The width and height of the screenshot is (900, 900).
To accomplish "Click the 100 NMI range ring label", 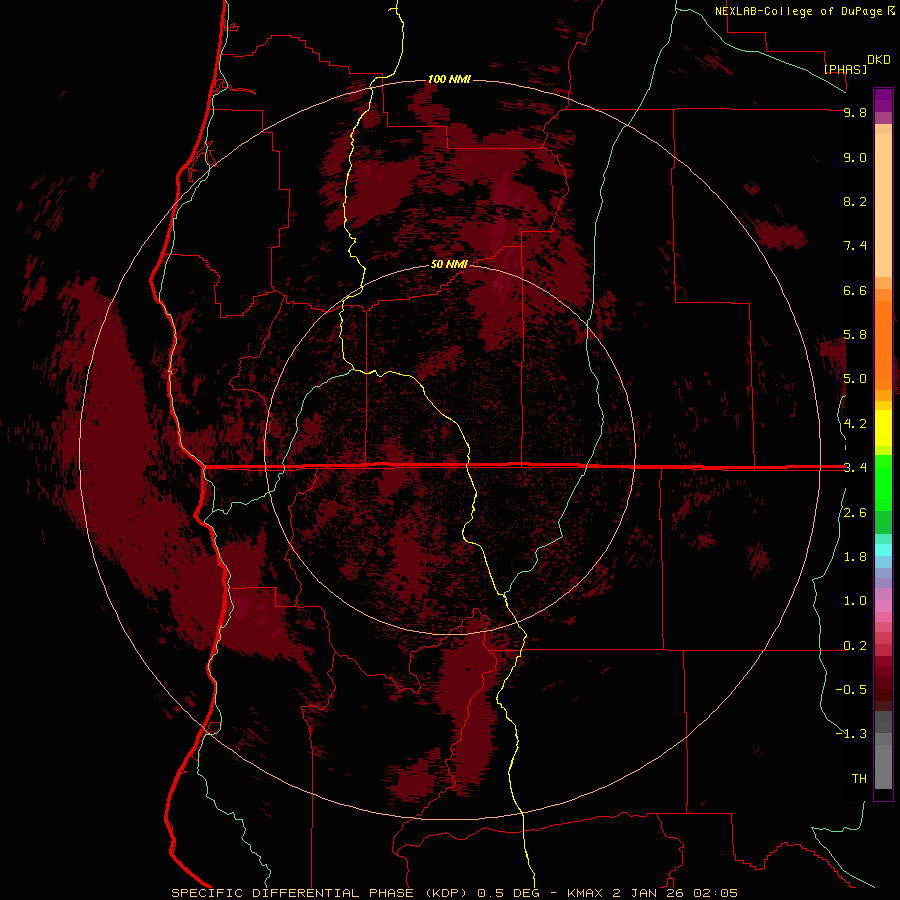I will [449, 79].
